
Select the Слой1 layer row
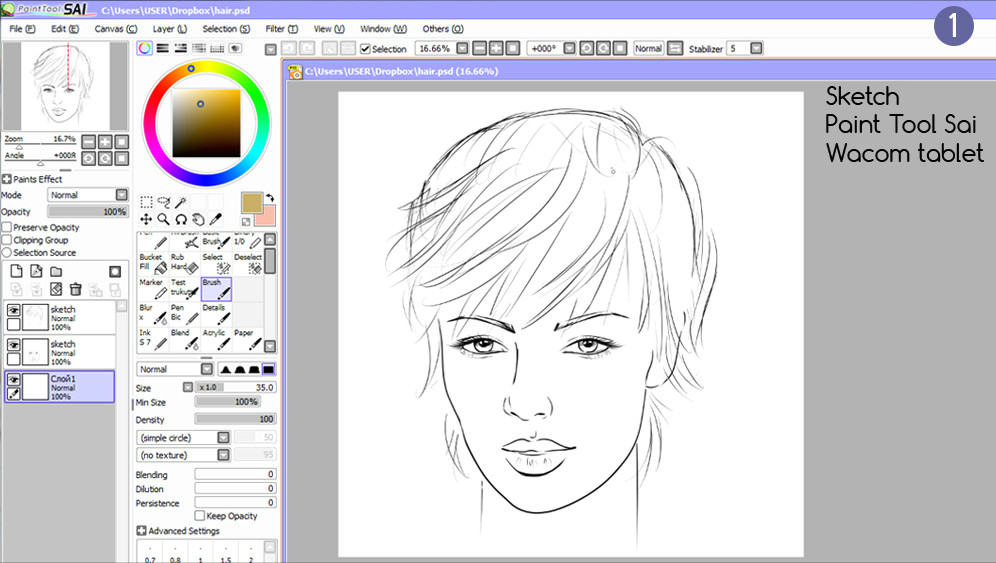pyautogui.click(x=60, y=387)
